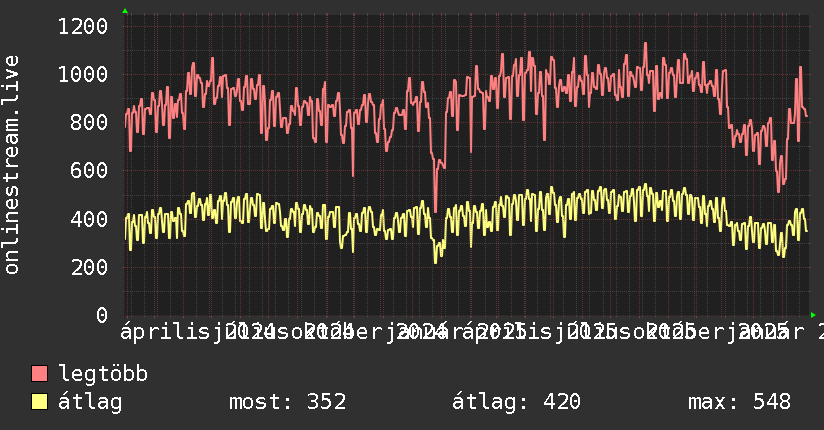Click the 'most: 352' value

point(287,402)
